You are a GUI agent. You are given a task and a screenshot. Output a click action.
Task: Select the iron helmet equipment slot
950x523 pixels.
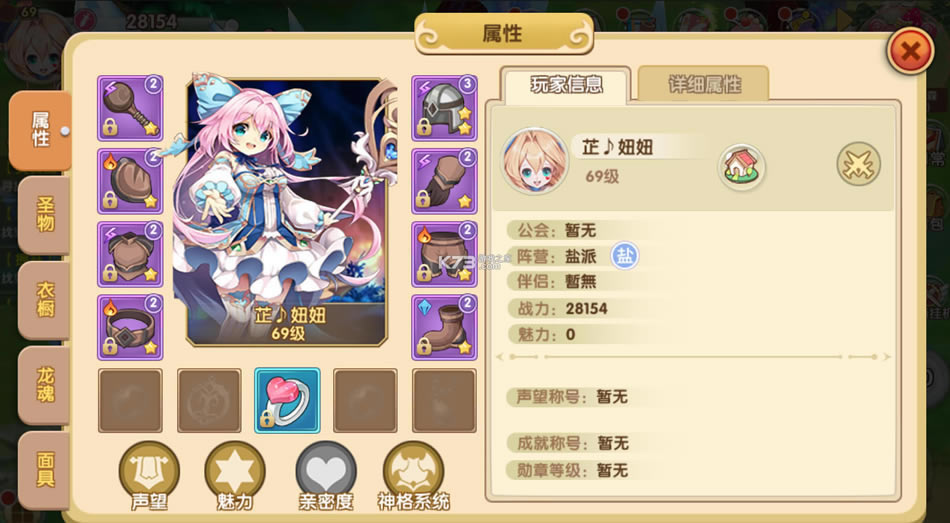[444, 108]
